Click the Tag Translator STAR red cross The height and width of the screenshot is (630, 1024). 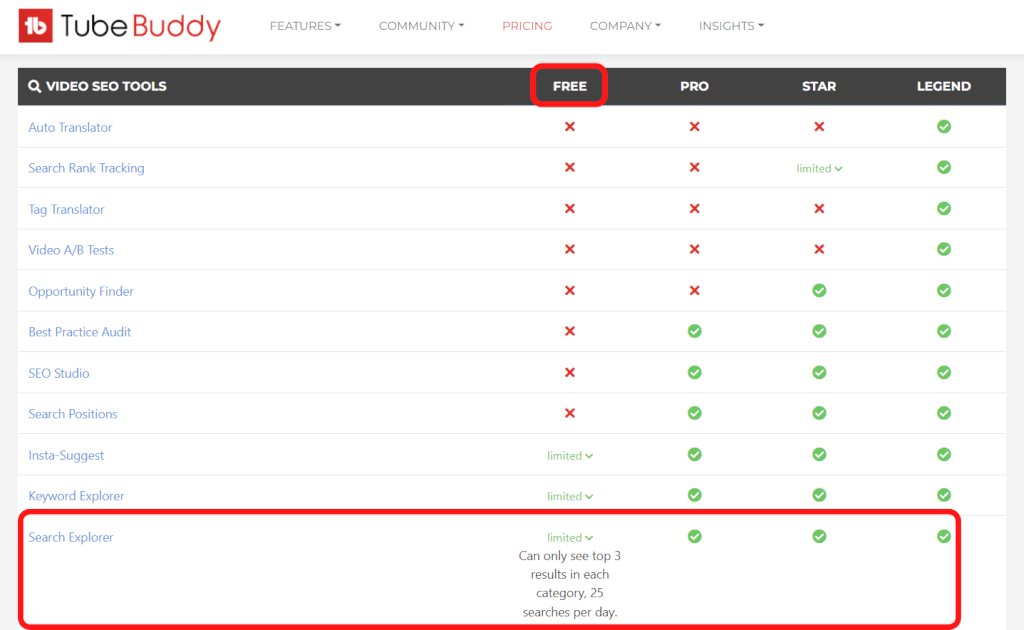click(819, 208)
